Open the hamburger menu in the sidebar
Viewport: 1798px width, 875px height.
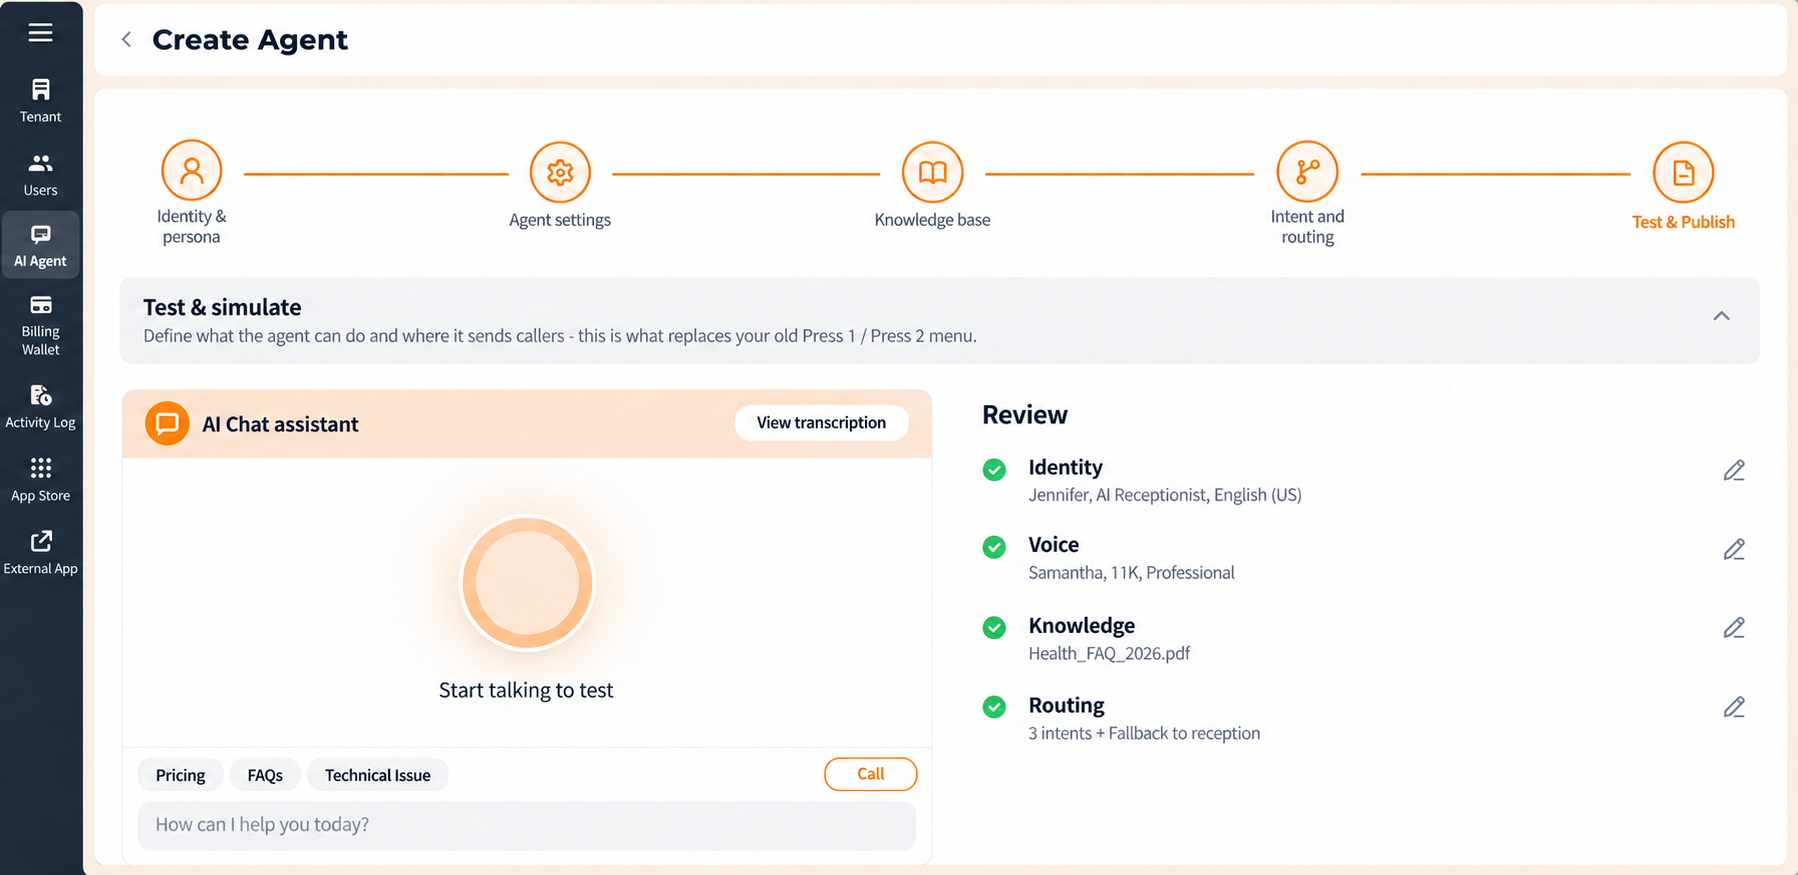[x=41, y=33]
